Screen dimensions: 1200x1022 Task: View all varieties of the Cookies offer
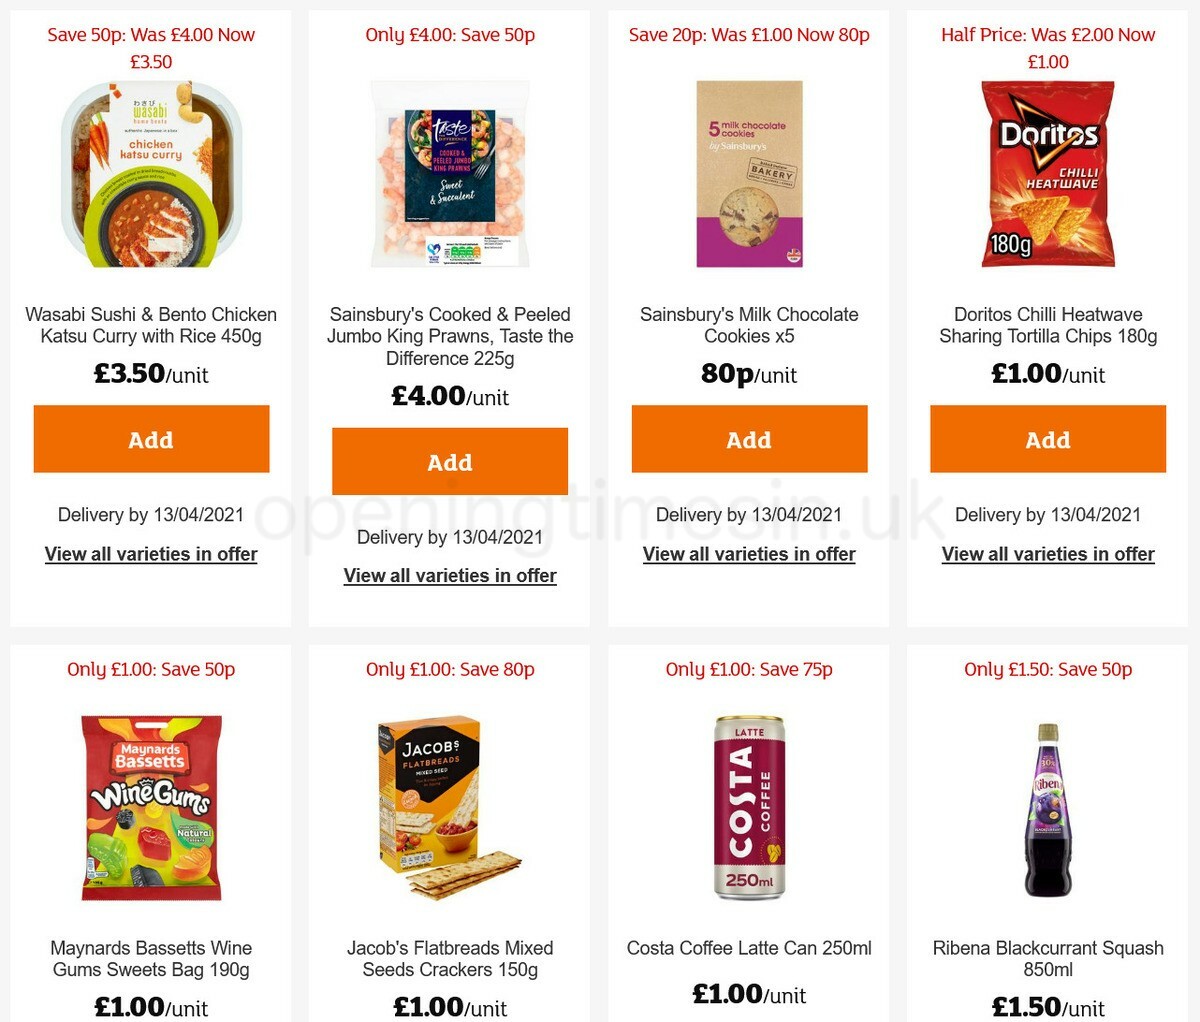pos(749,553)
